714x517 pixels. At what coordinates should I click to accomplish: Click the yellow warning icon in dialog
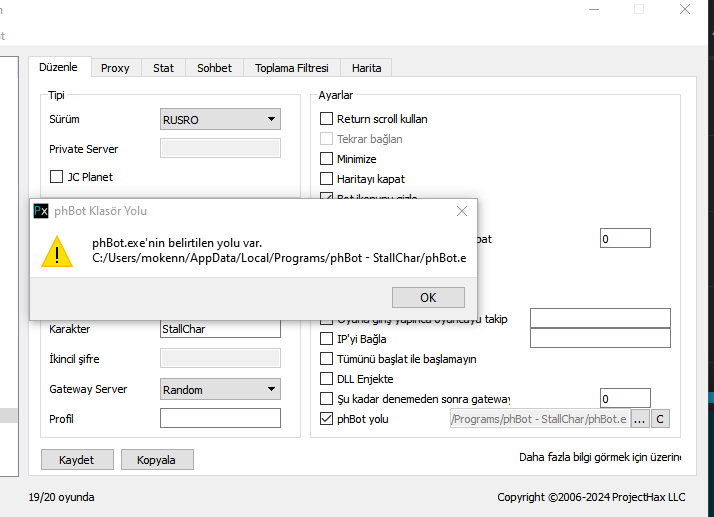(56, 251)
